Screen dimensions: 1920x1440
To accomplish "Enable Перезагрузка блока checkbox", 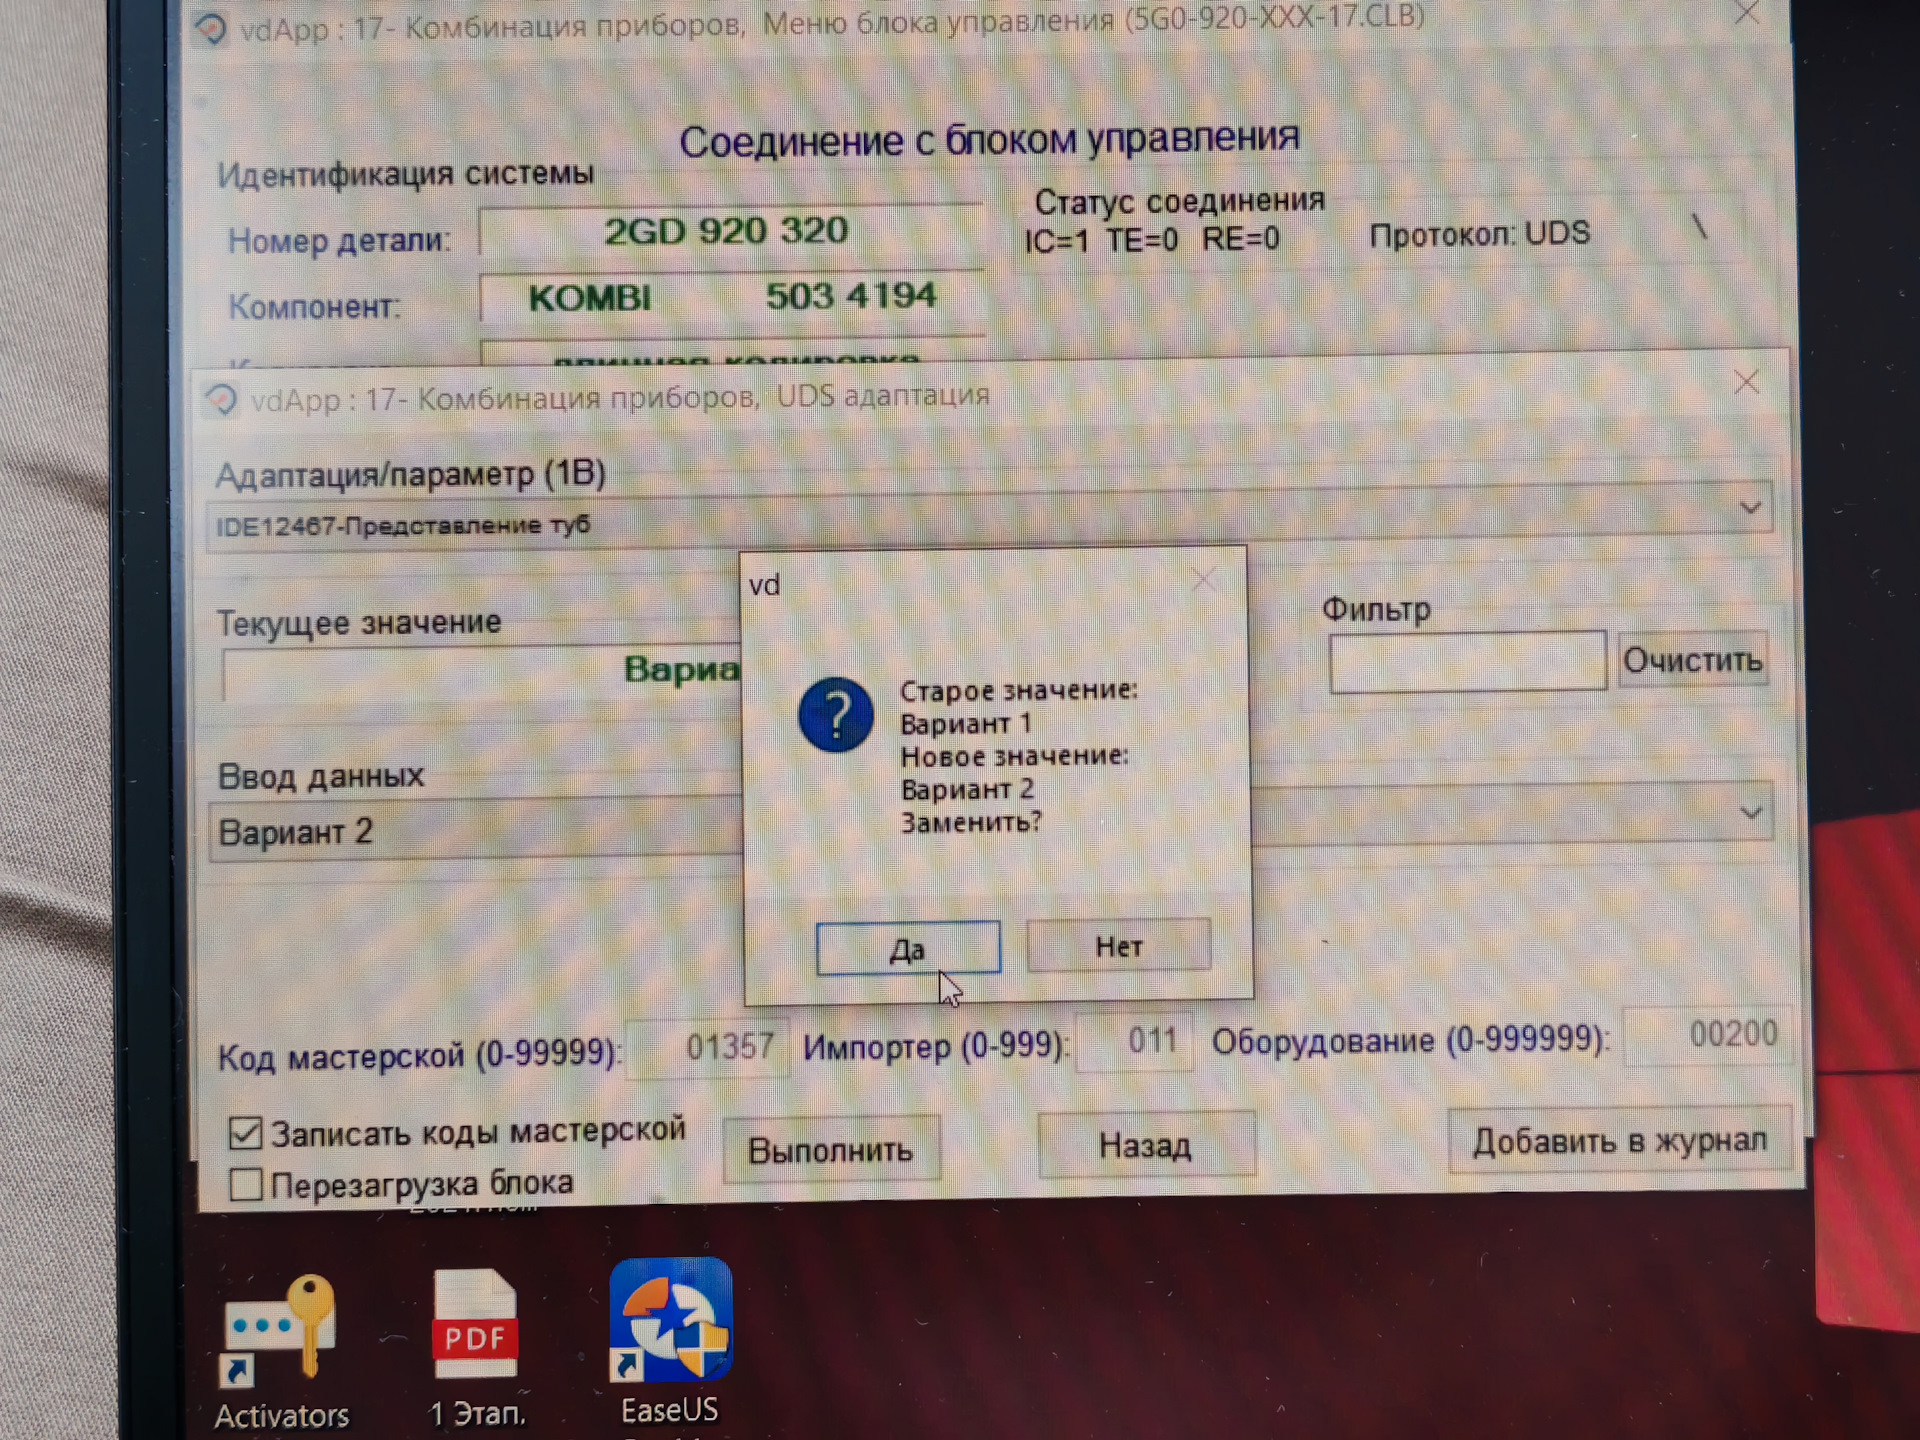I will tap(245, 1185).
